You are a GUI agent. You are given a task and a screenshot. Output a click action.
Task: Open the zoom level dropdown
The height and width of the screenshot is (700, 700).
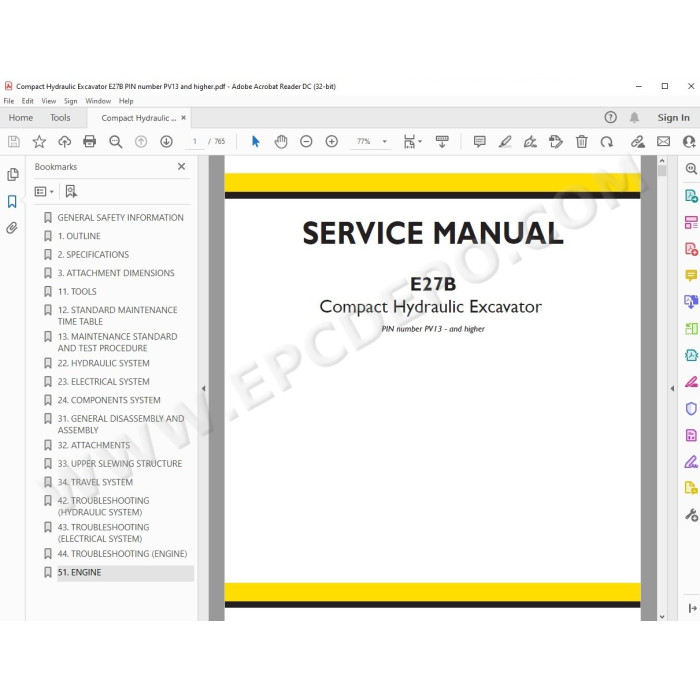(384, 142)
